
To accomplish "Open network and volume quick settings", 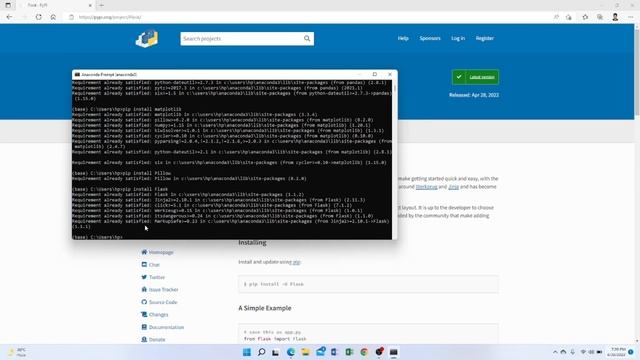I will point(591,352).
